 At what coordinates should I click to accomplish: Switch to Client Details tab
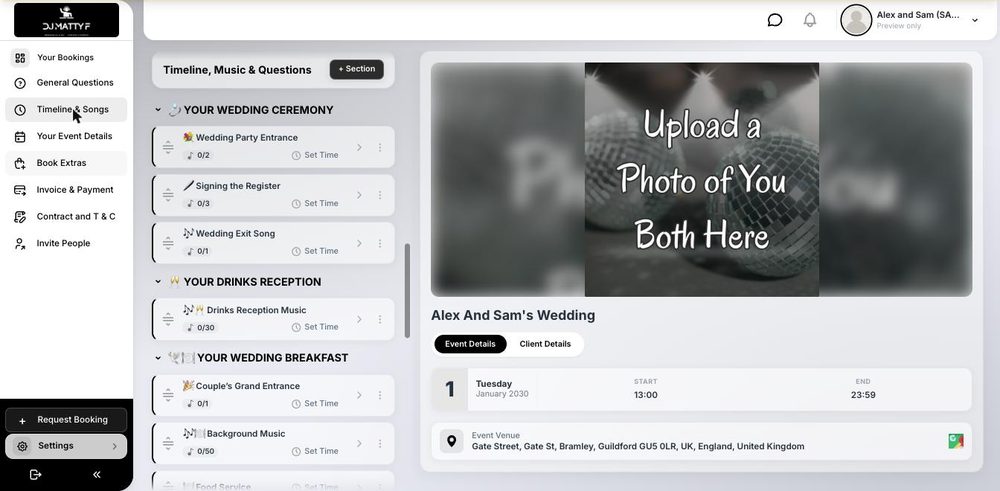[545, 344]
